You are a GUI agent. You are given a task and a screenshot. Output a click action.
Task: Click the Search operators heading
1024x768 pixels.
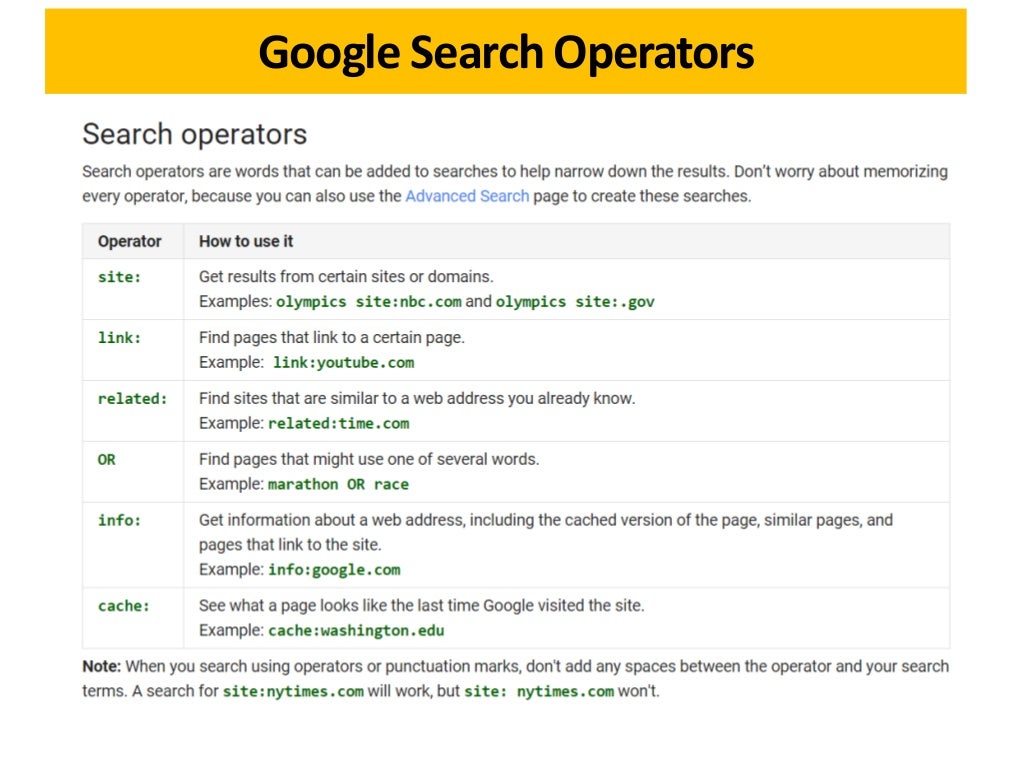coord(195,135)
